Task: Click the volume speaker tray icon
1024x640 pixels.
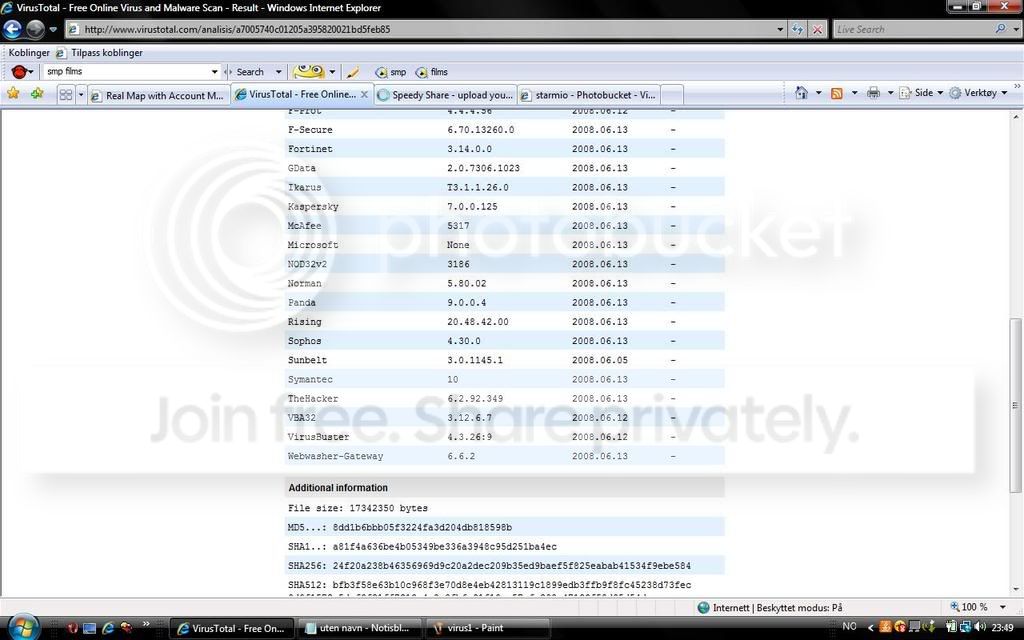Action: coord(981,627)
